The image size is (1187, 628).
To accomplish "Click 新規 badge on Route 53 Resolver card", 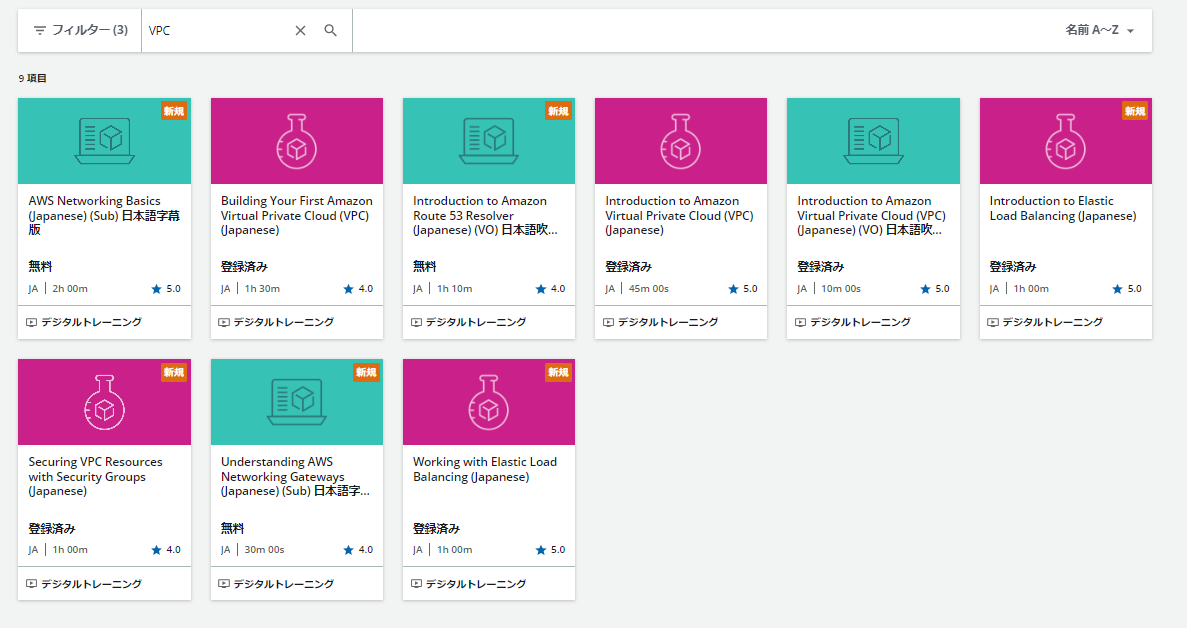I will (x=559, y=111).
